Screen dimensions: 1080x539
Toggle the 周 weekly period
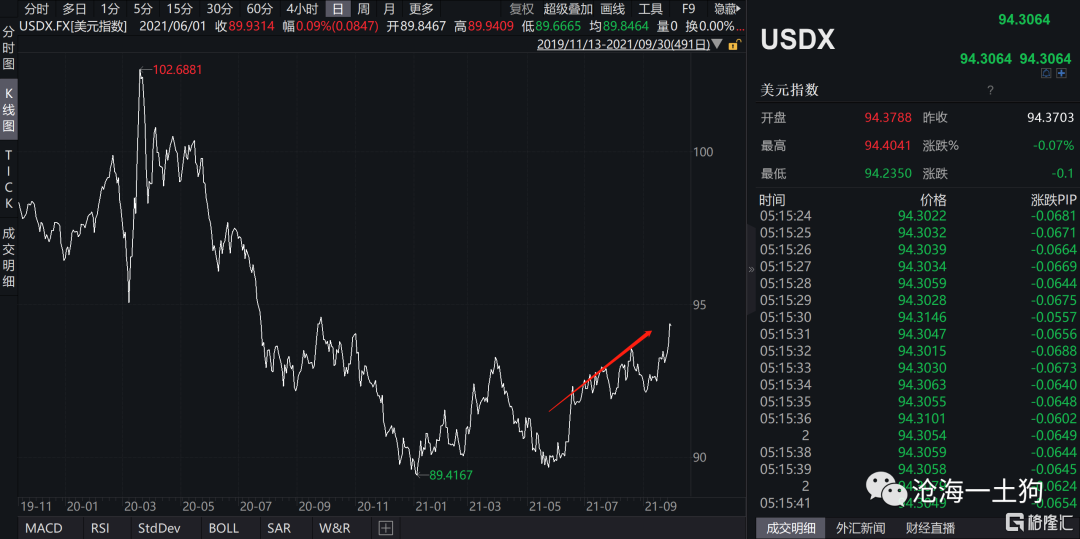pos(363,9)
